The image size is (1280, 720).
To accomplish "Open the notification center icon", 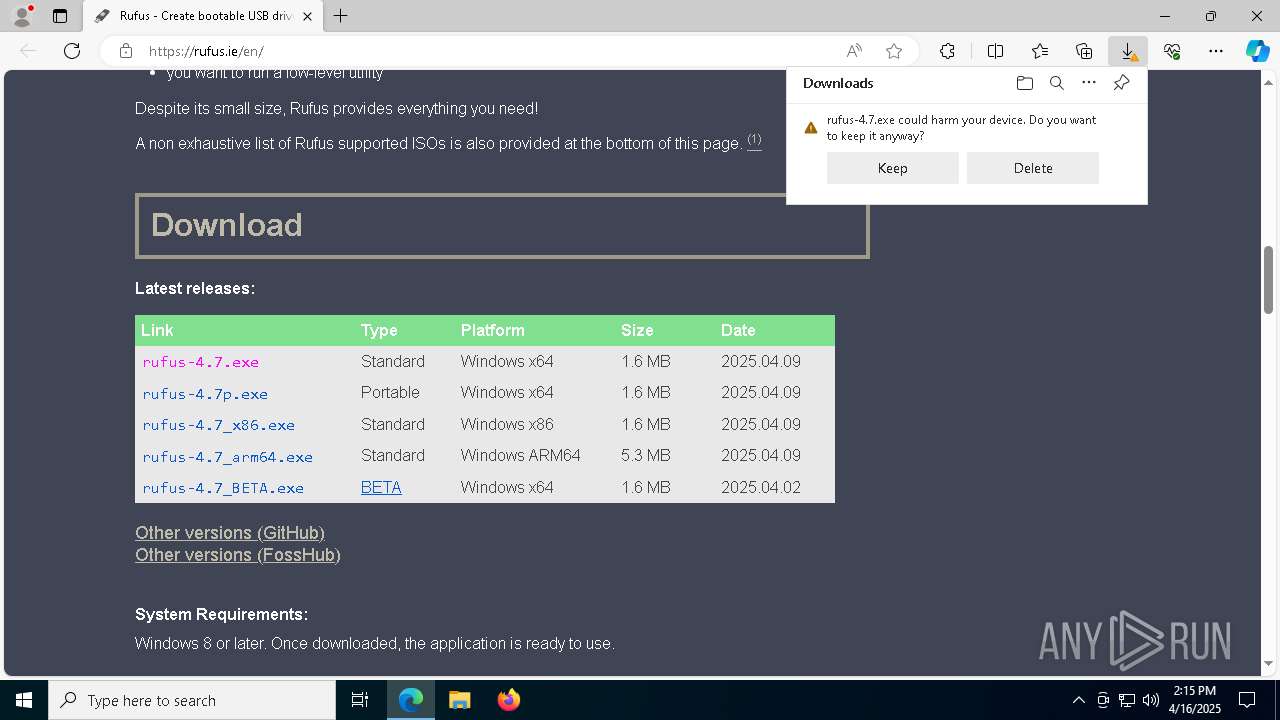I will pyautogui.click(x=1247, y=700).
